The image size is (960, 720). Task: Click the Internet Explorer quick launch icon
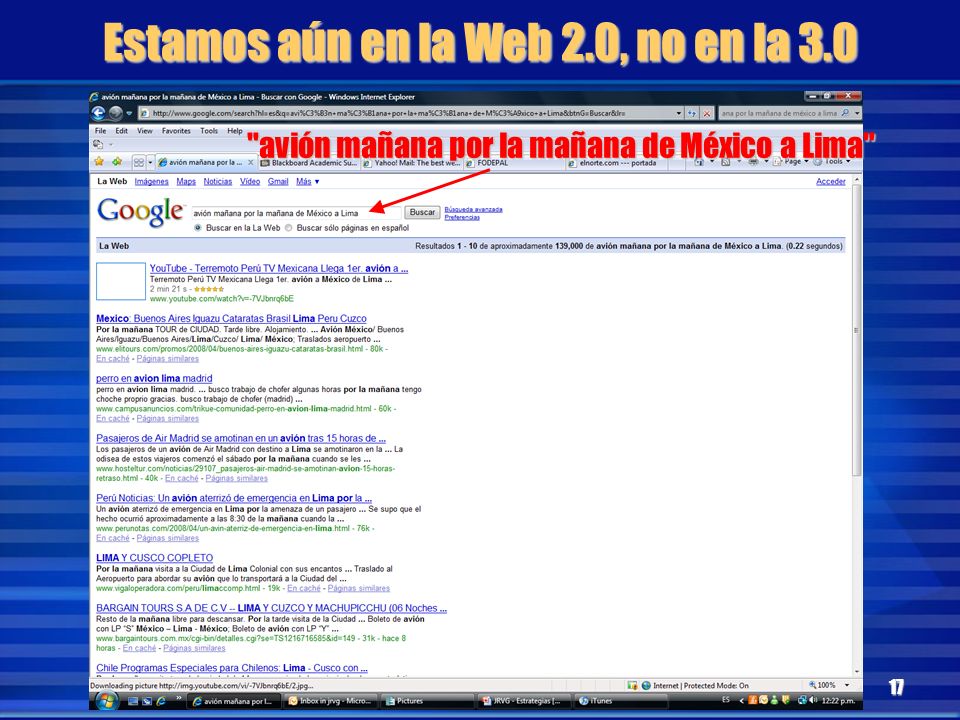pos(161,701)
